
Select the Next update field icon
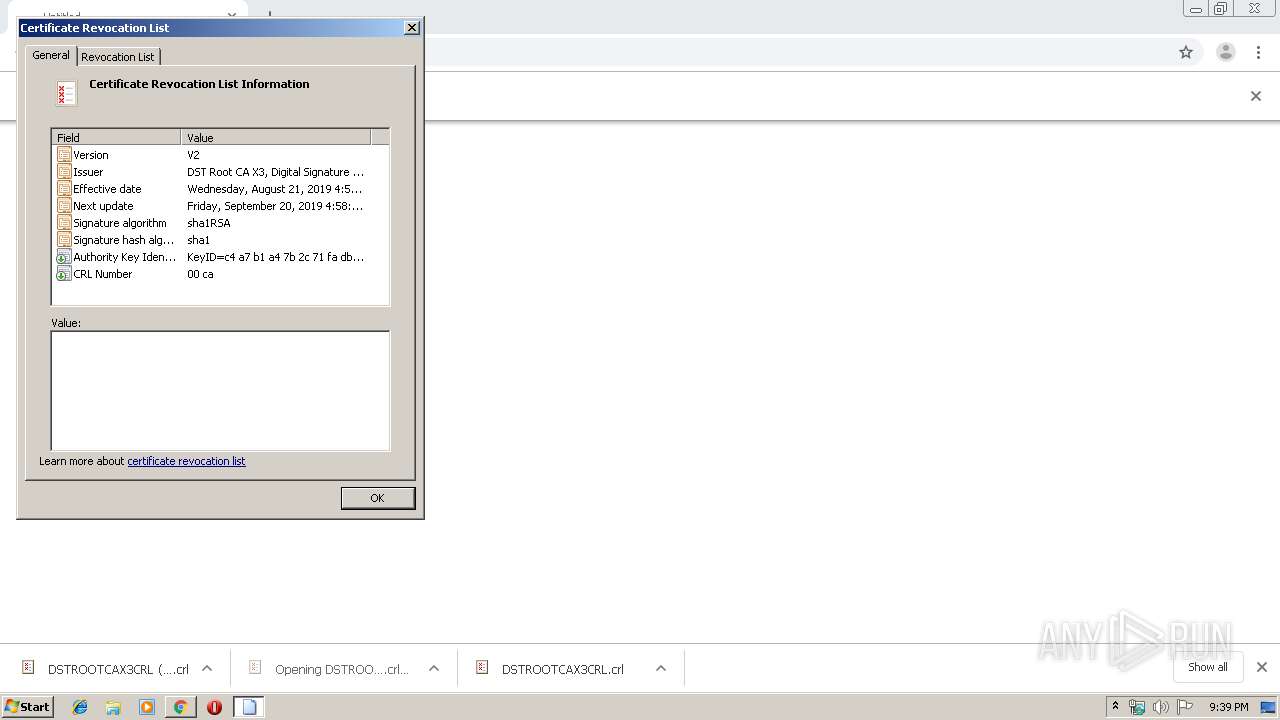[64, 206]
